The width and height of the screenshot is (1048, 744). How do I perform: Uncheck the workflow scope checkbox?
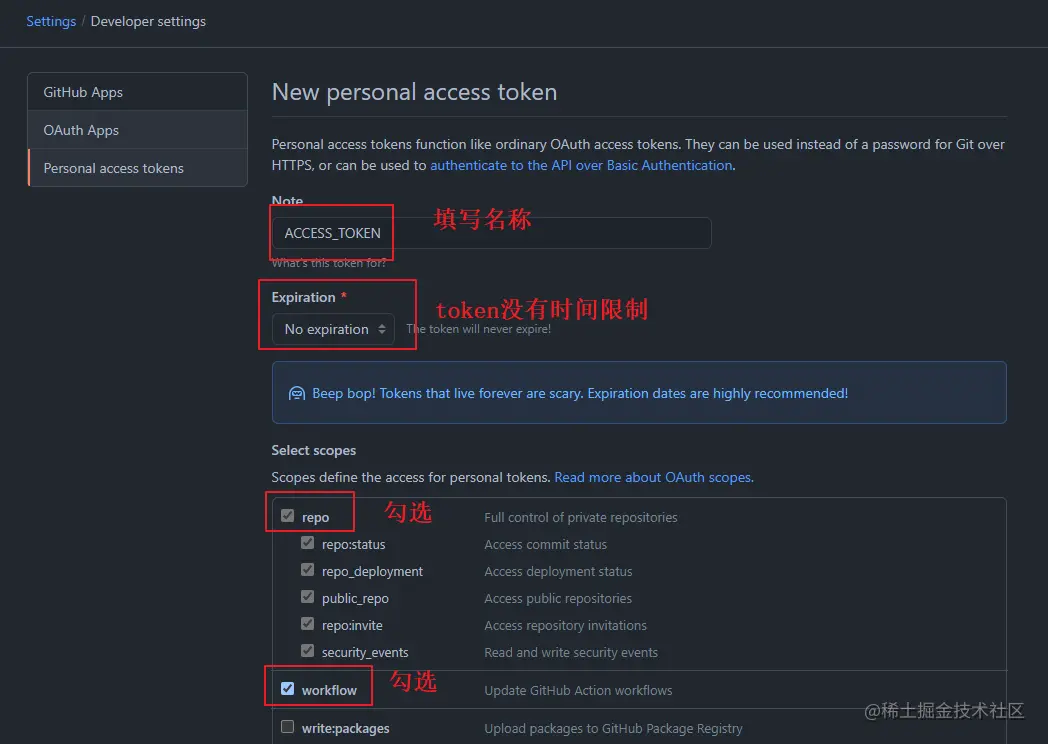pos(287,689)
